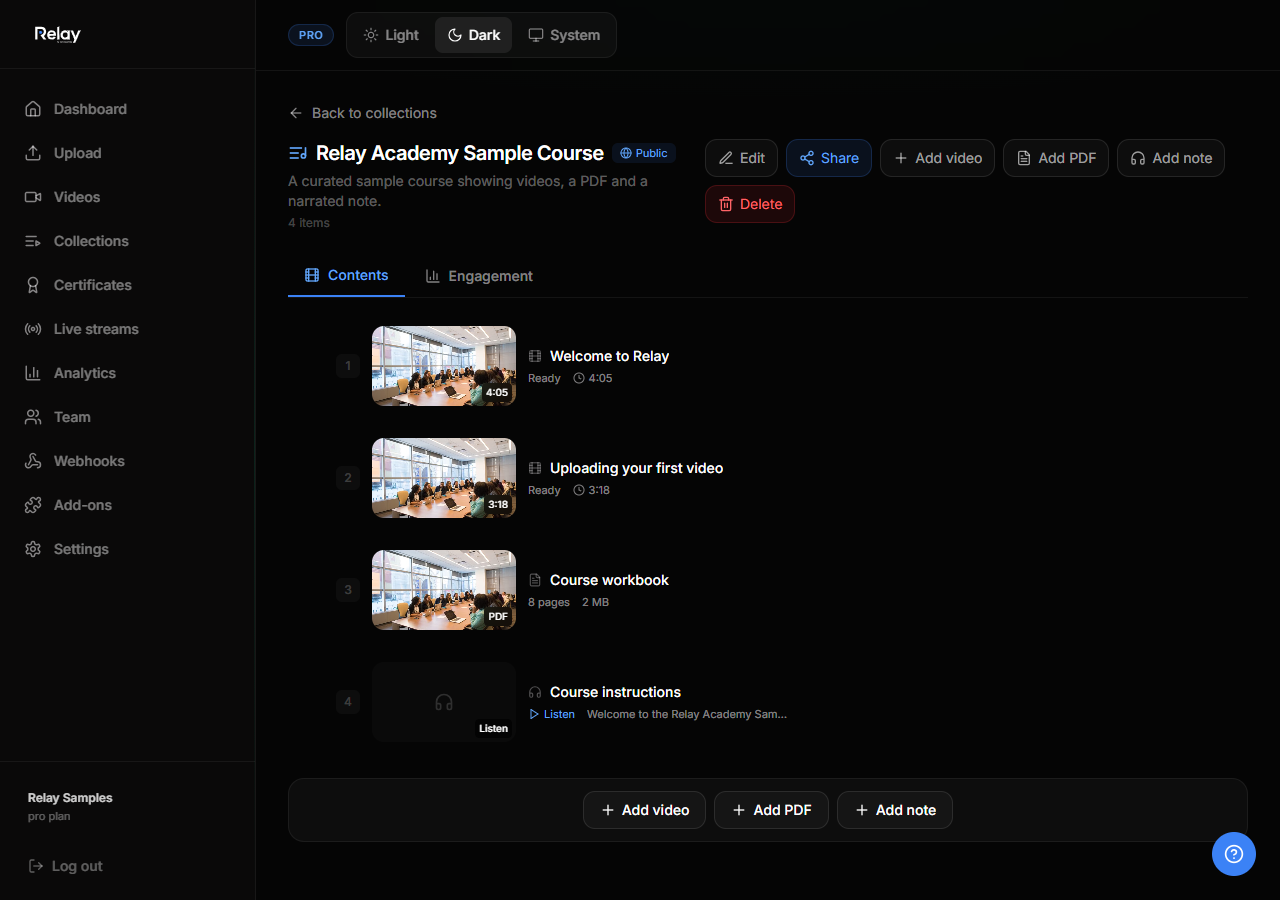Viewport: 1280px width, 900px height.
Task: Click Add note in bottom bar
Action: coord(895,810)
